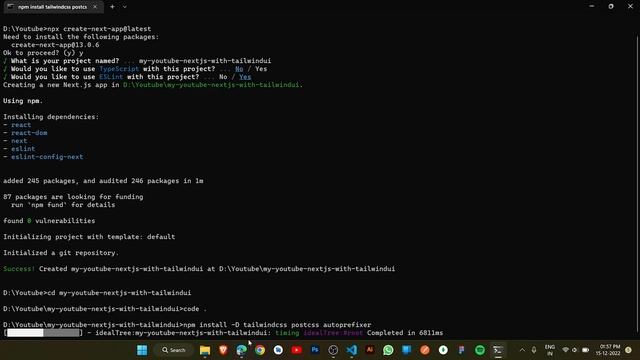Click 'npm install -D tailwindcss postcss autoprefixer' command
Screen dimensions: 640x360
[277, 325]
